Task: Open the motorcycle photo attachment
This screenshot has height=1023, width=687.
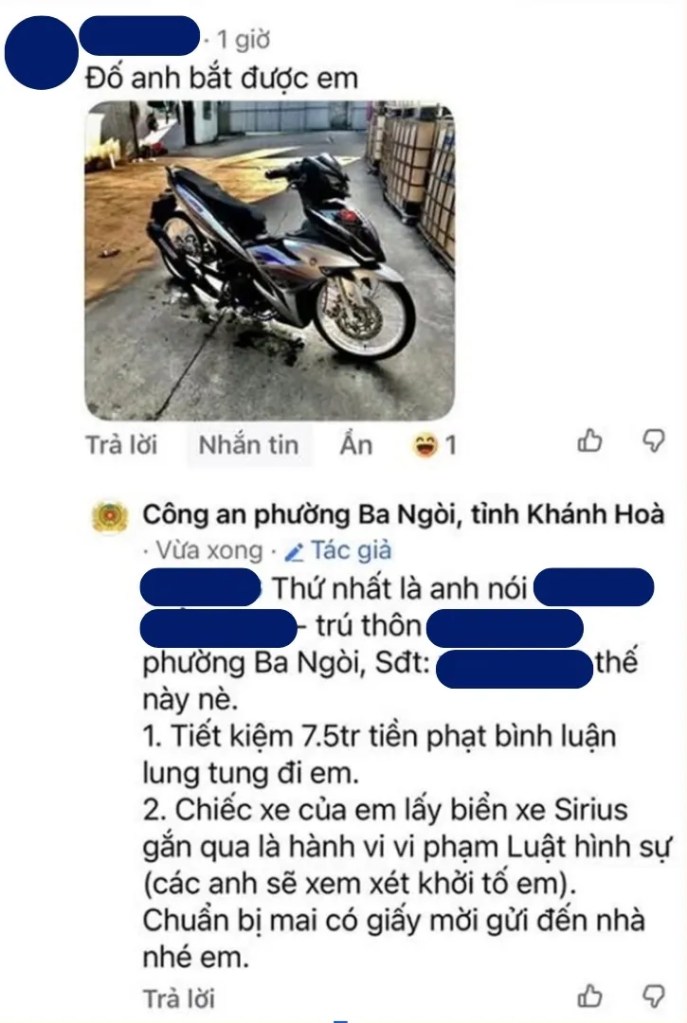Action: 270,260
